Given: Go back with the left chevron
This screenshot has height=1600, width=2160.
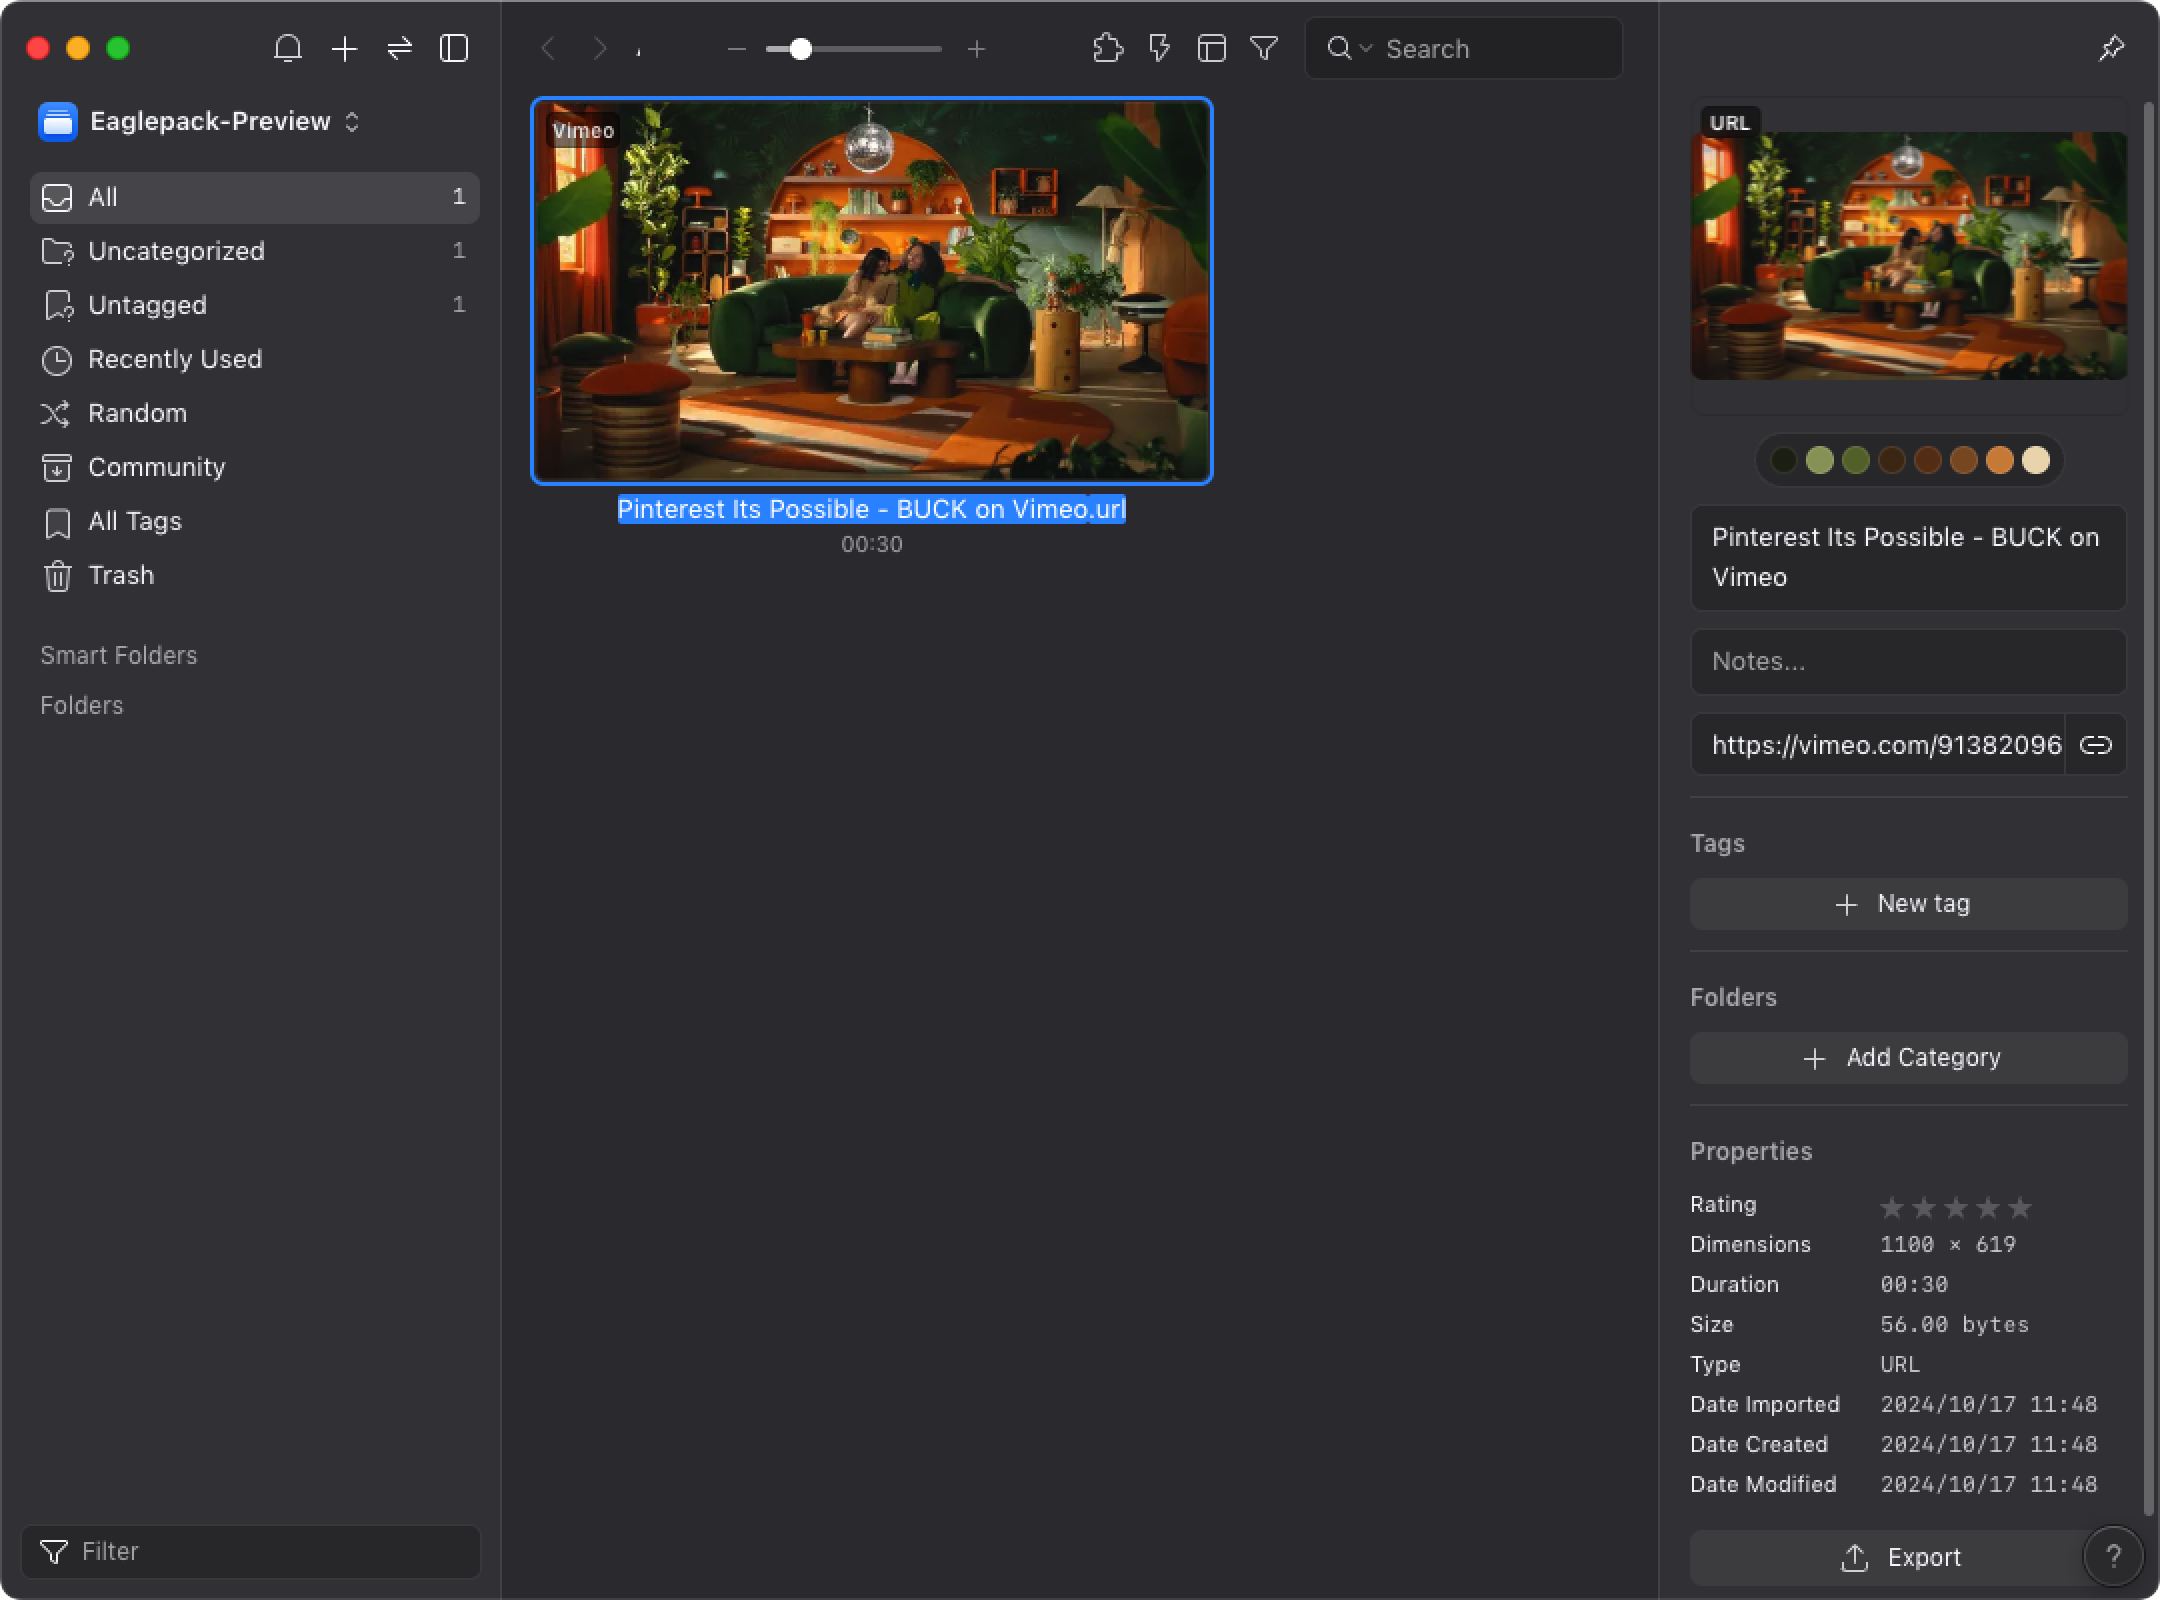Looking at the screenshot, I should pos(548,48).
